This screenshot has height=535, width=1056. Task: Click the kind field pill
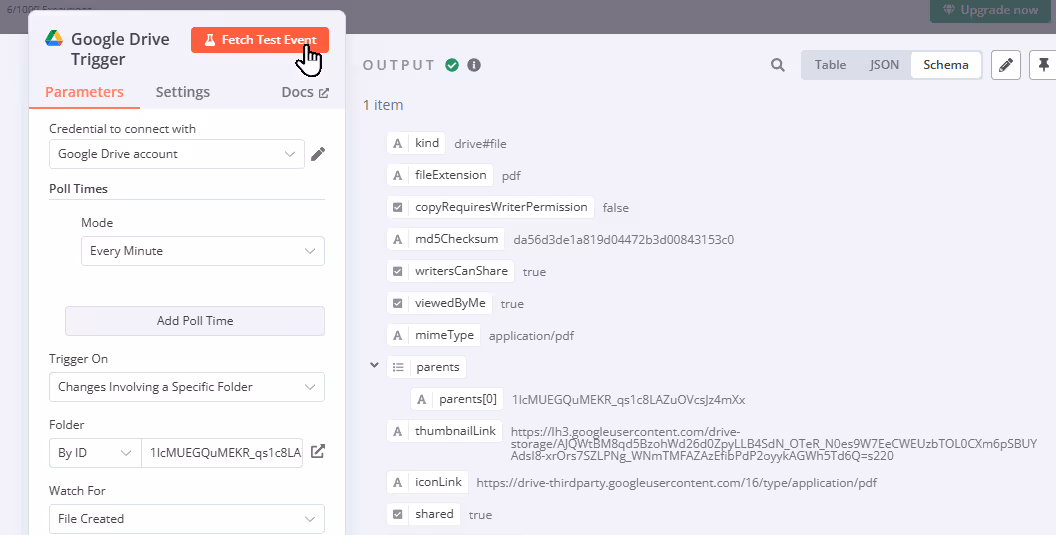tap(416, 143)
